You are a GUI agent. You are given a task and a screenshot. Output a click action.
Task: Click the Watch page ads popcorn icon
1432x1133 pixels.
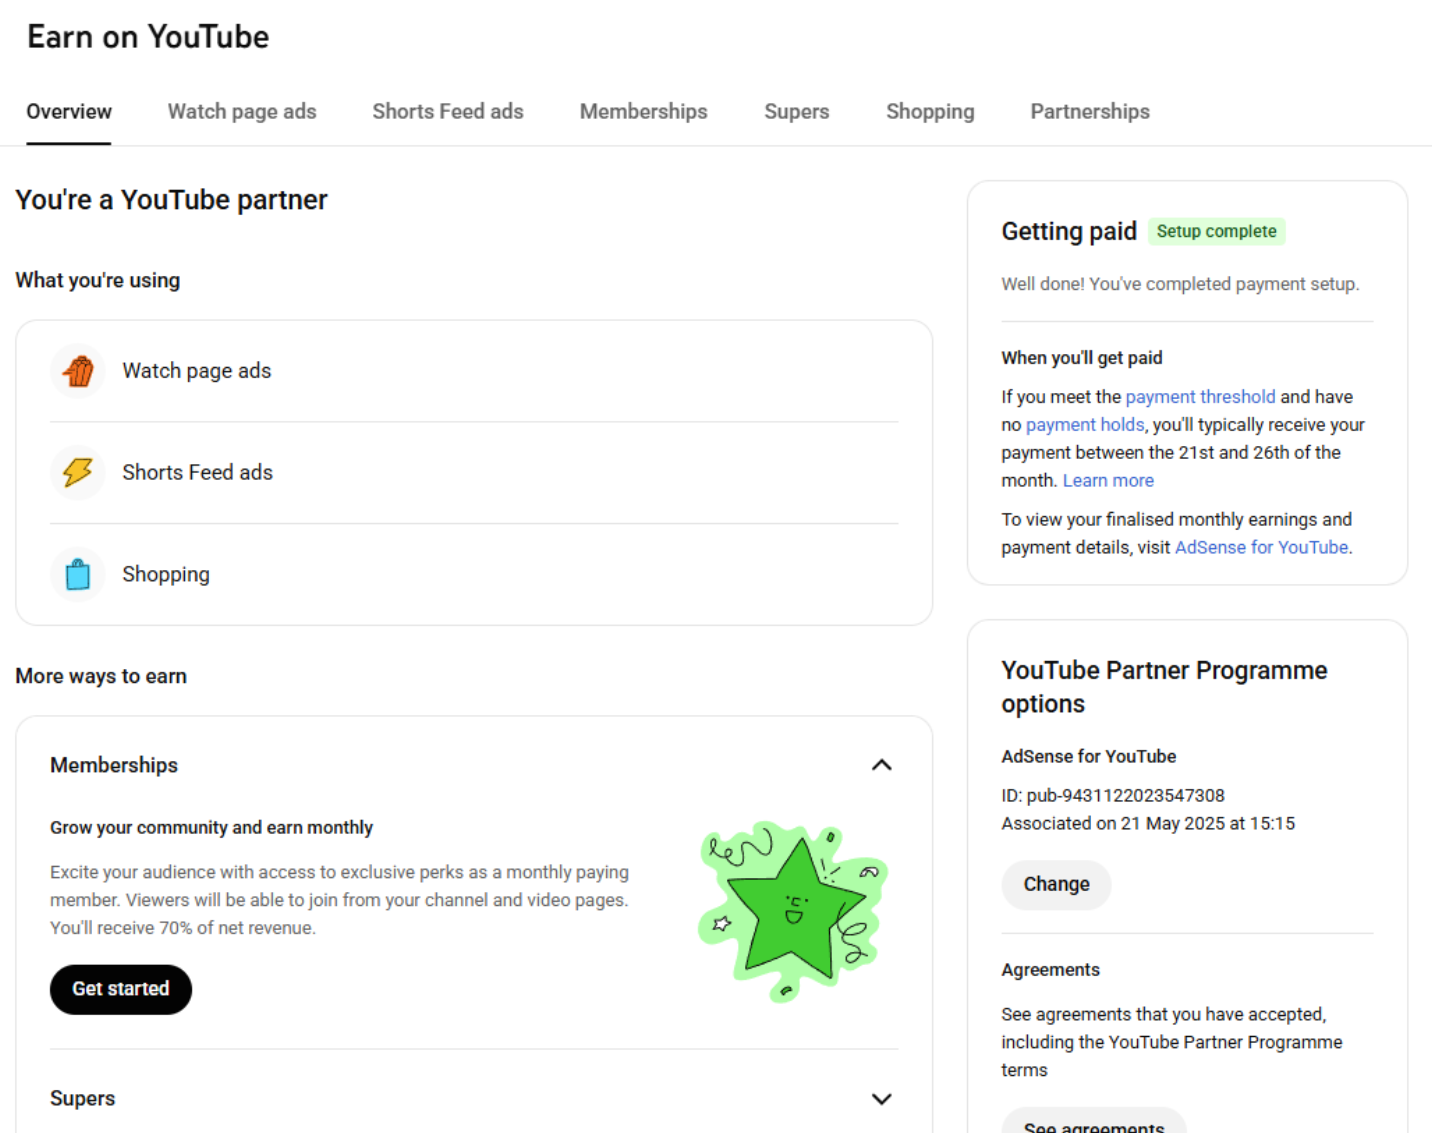(78, 371)
